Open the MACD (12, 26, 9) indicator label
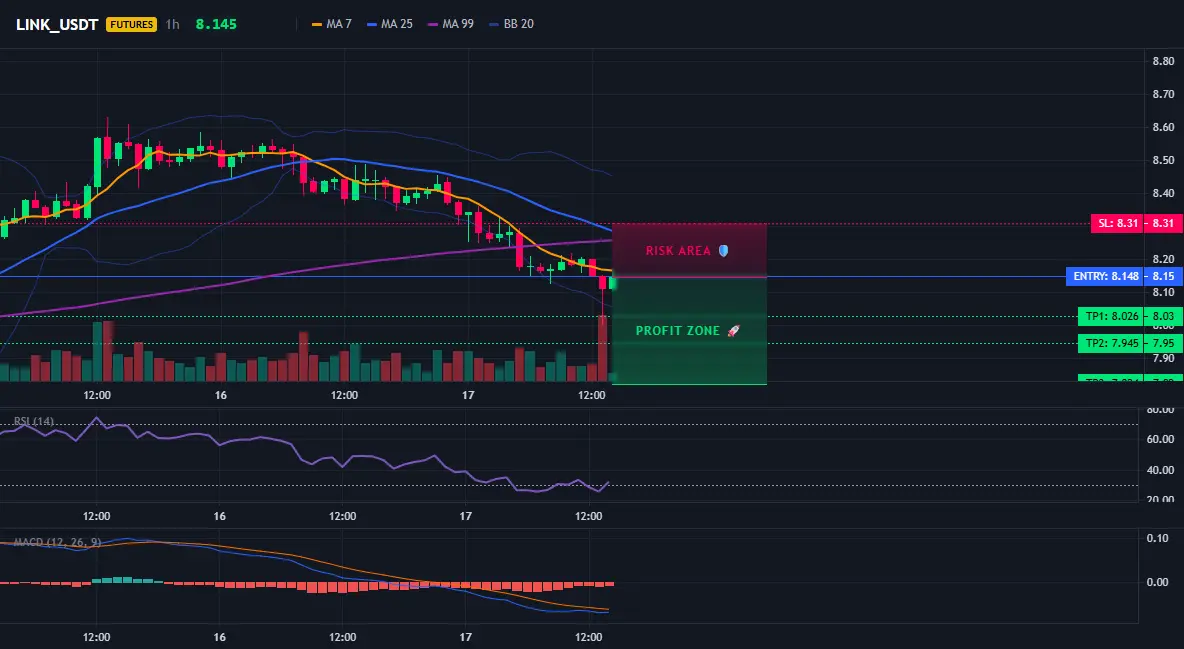 pyautogui.click(x=57, y=542)
